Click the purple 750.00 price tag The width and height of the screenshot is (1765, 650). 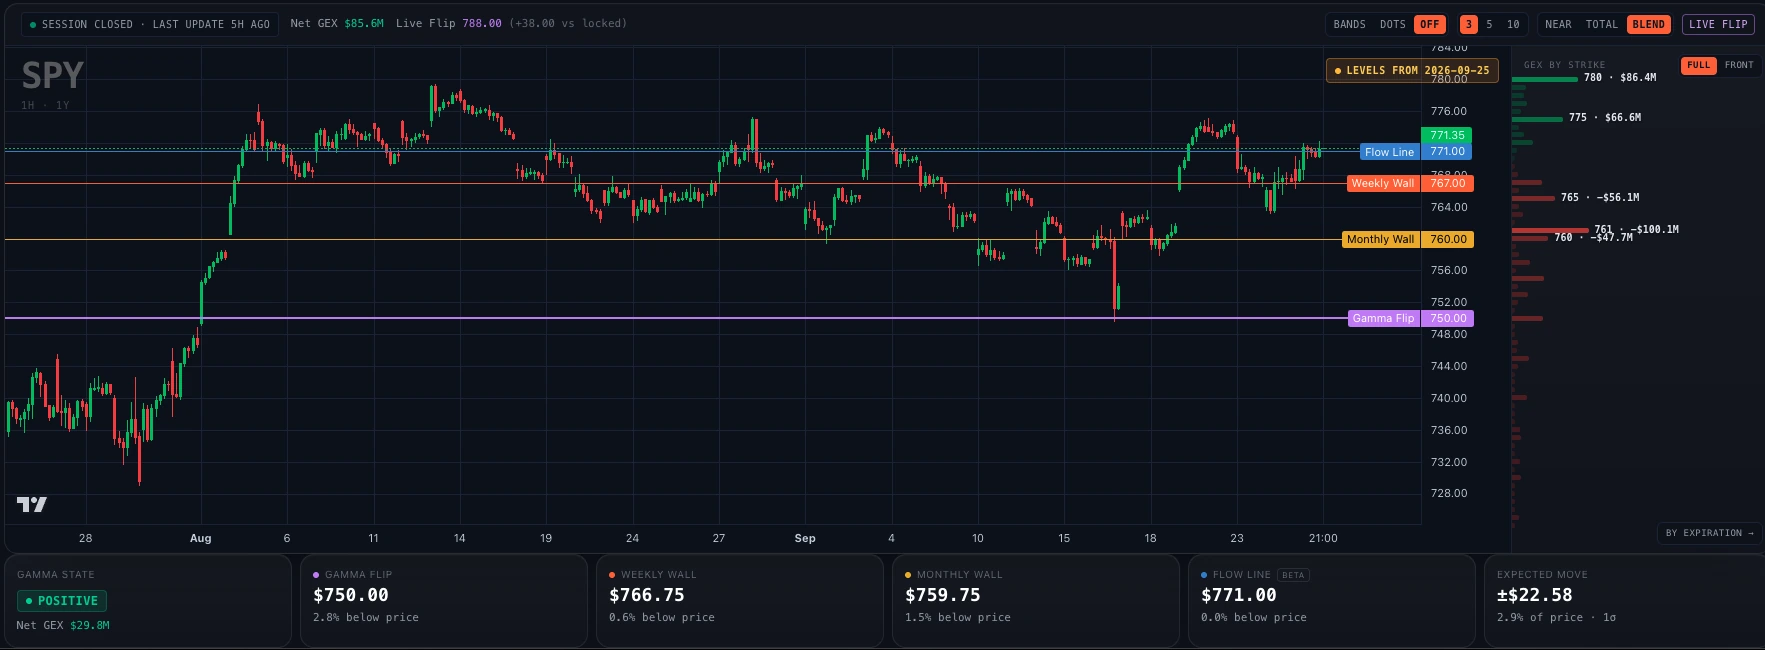pos(1447,318)
